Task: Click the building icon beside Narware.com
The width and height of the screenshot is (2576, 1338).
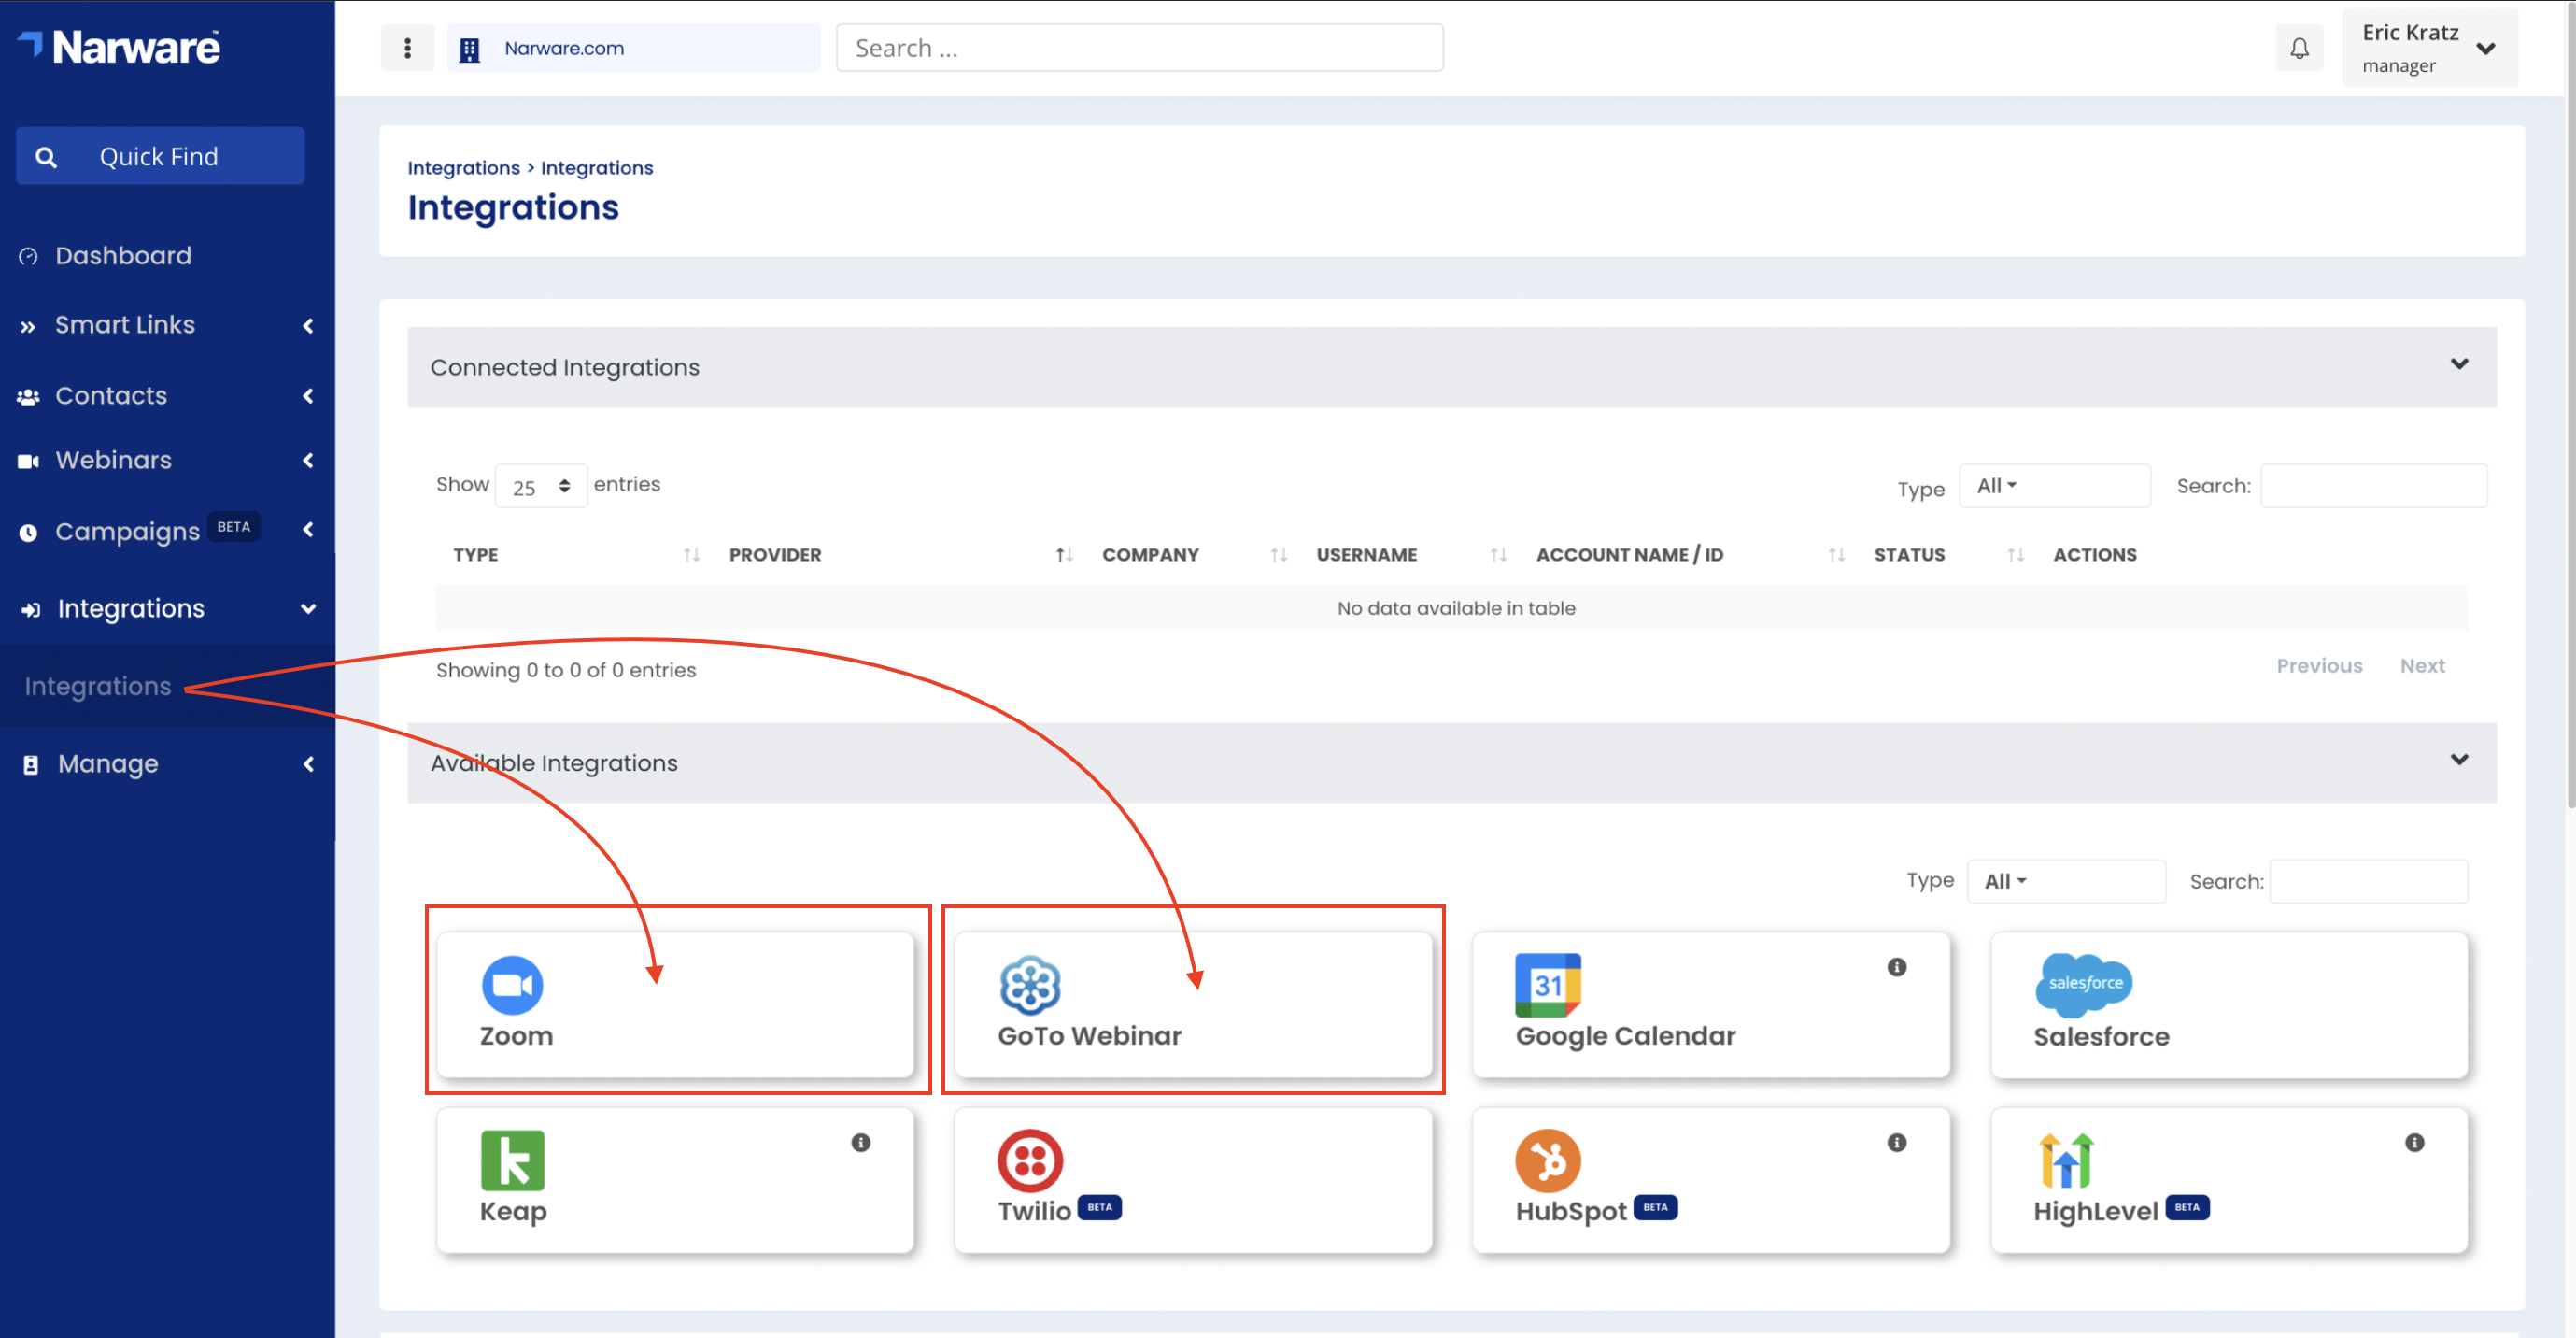Action: click(469, 49)
